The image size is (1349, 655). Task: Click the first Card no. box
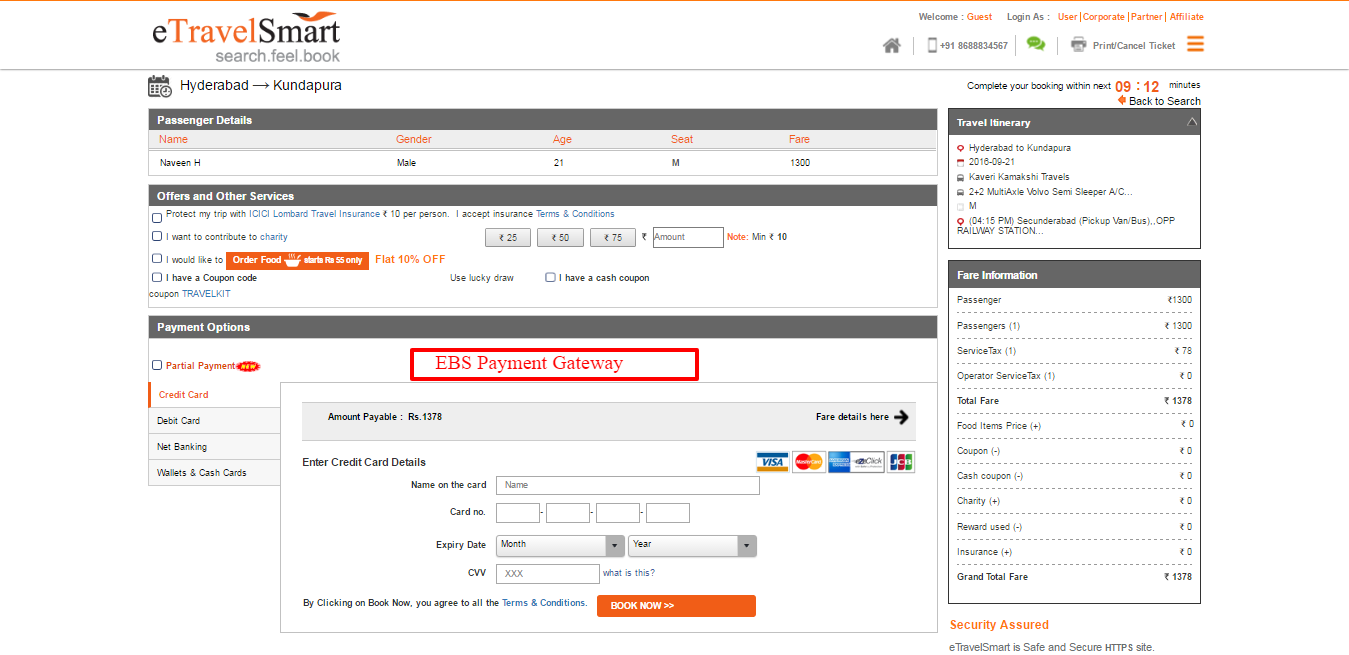coord(518,513)
